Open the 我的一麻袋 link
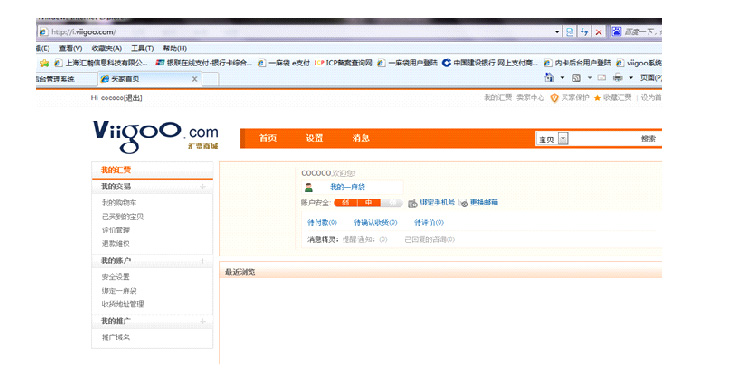Screen dimensions: 736x378 pyautogui.click(x=347, y=187)
